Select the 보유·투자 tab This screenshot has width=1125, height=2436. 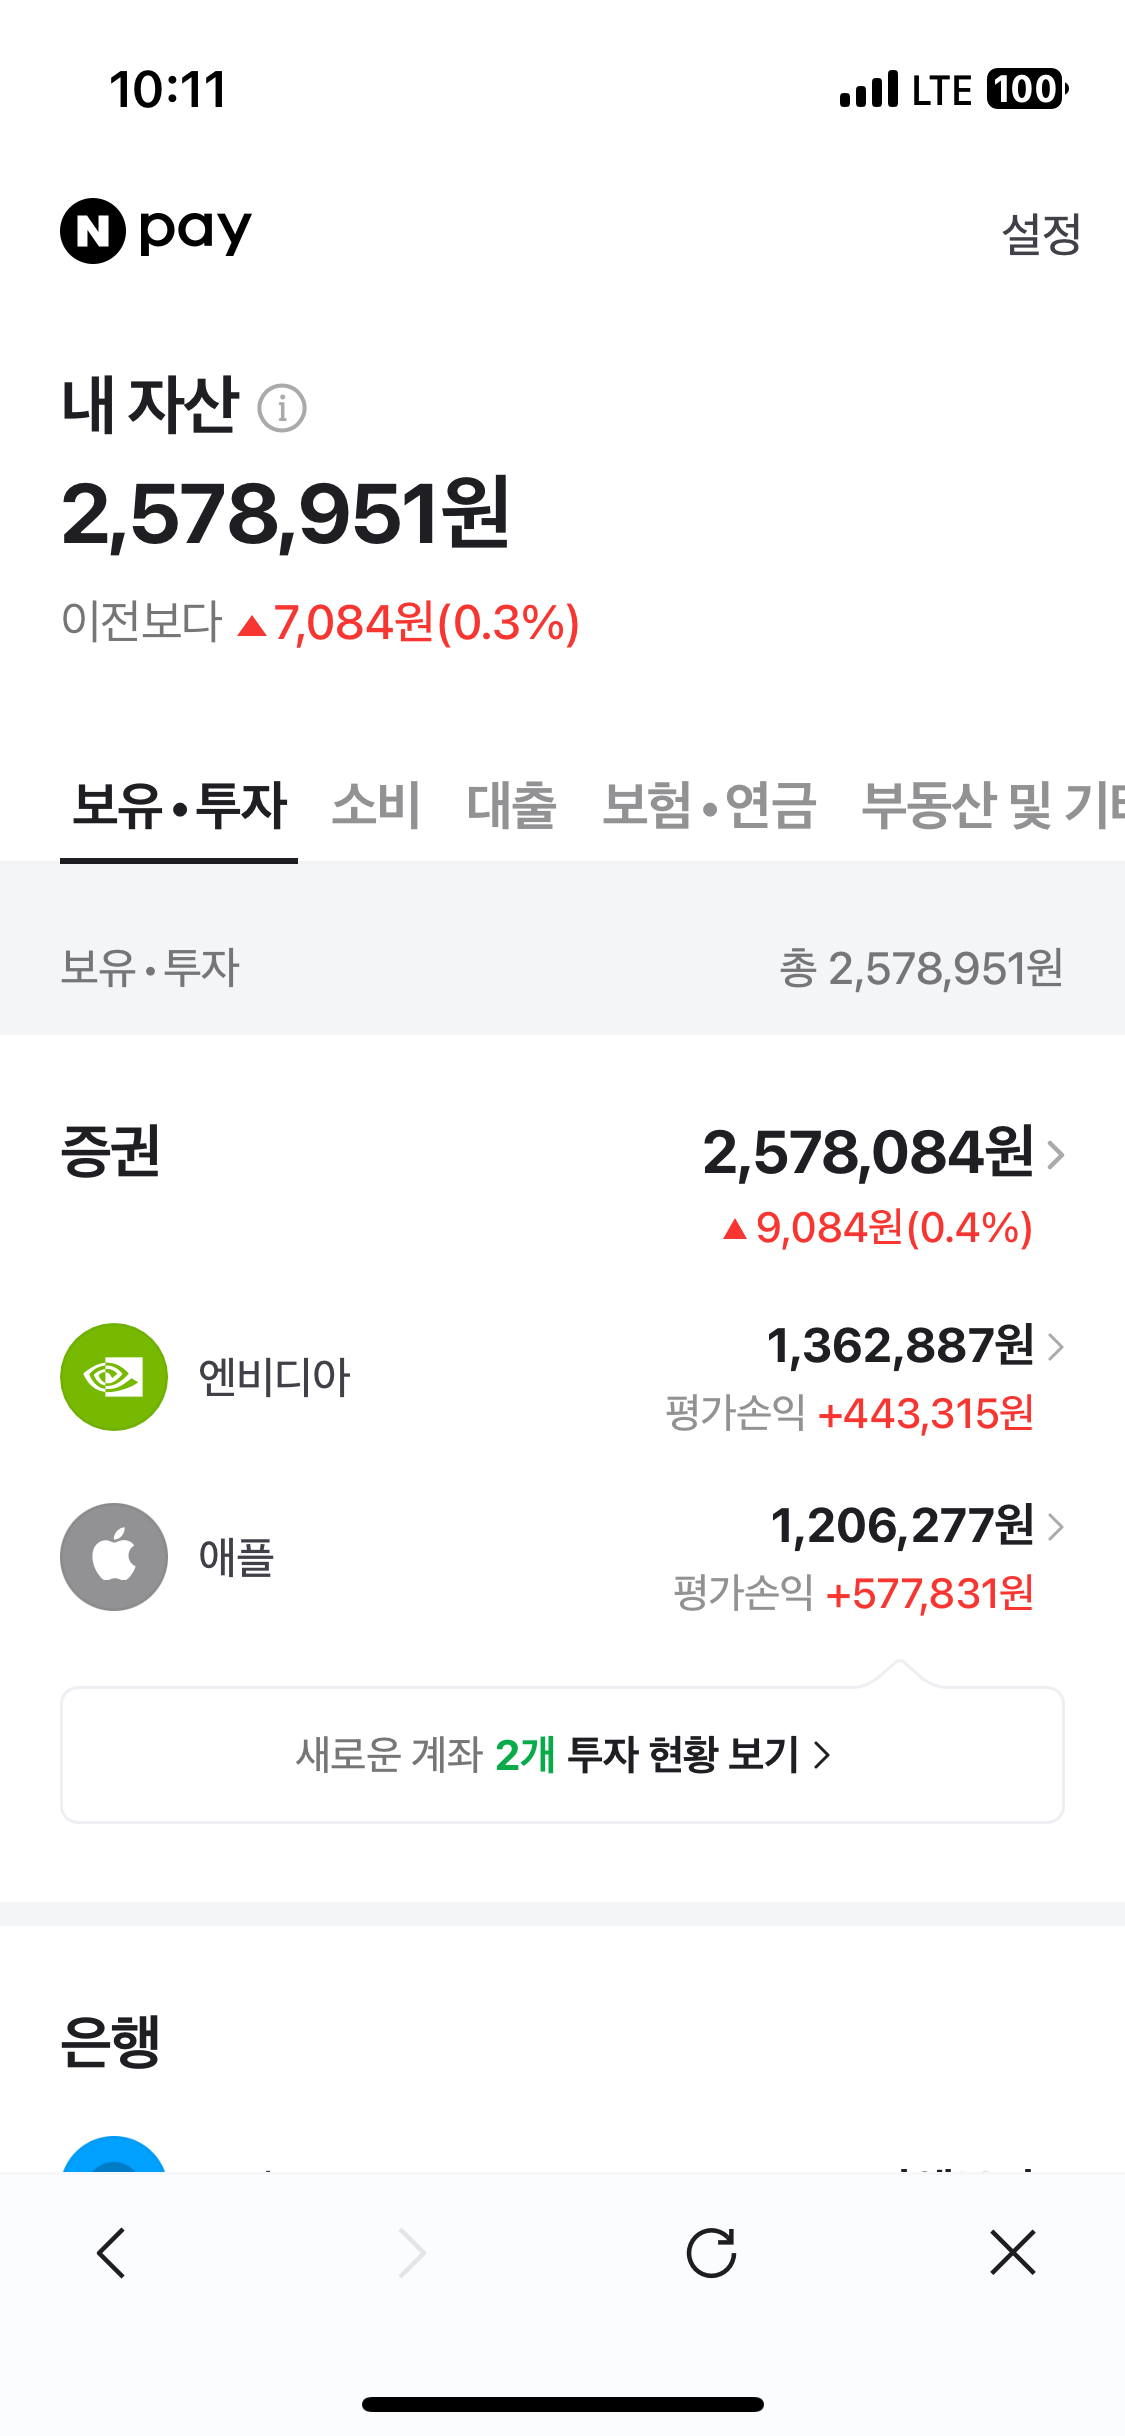point(180,806)
